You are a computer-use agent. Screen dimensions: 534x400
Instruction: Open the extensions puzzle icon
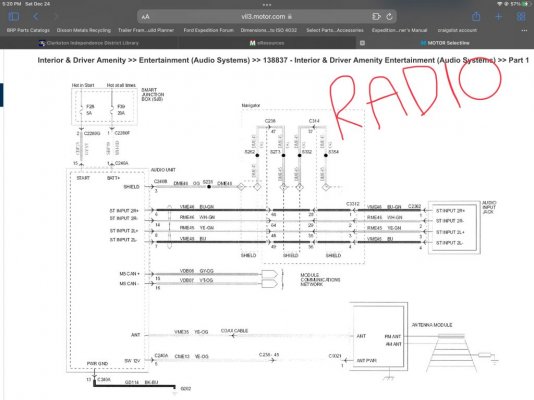(x=376, y=16)
